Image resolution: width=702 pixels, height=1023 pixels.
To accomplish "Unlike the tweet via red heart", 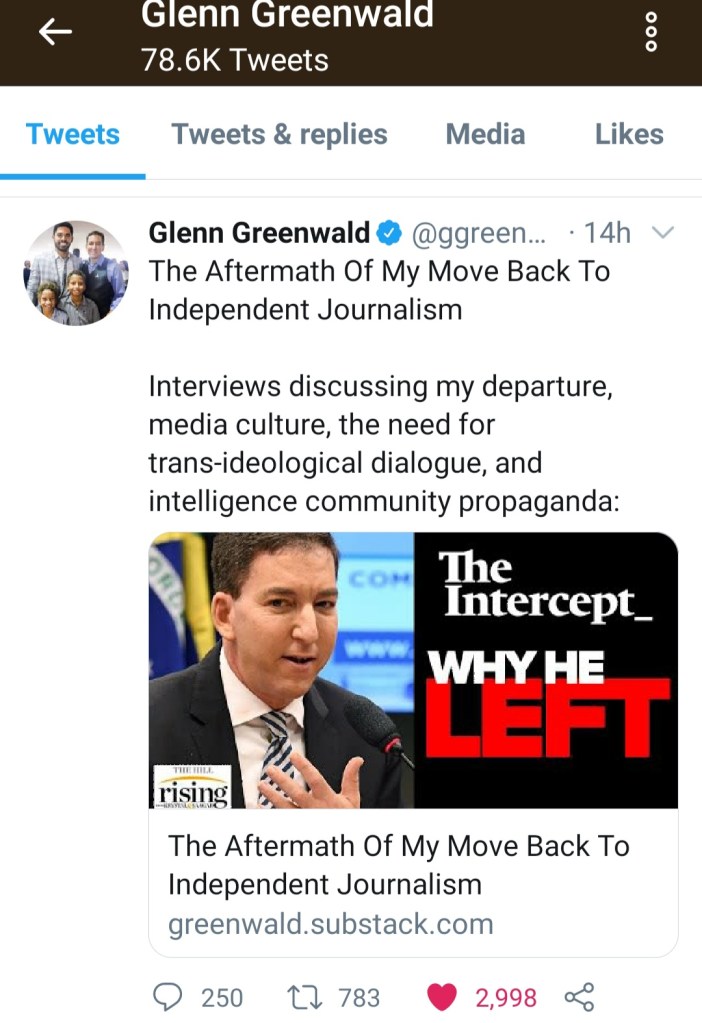I will point(442,998).
